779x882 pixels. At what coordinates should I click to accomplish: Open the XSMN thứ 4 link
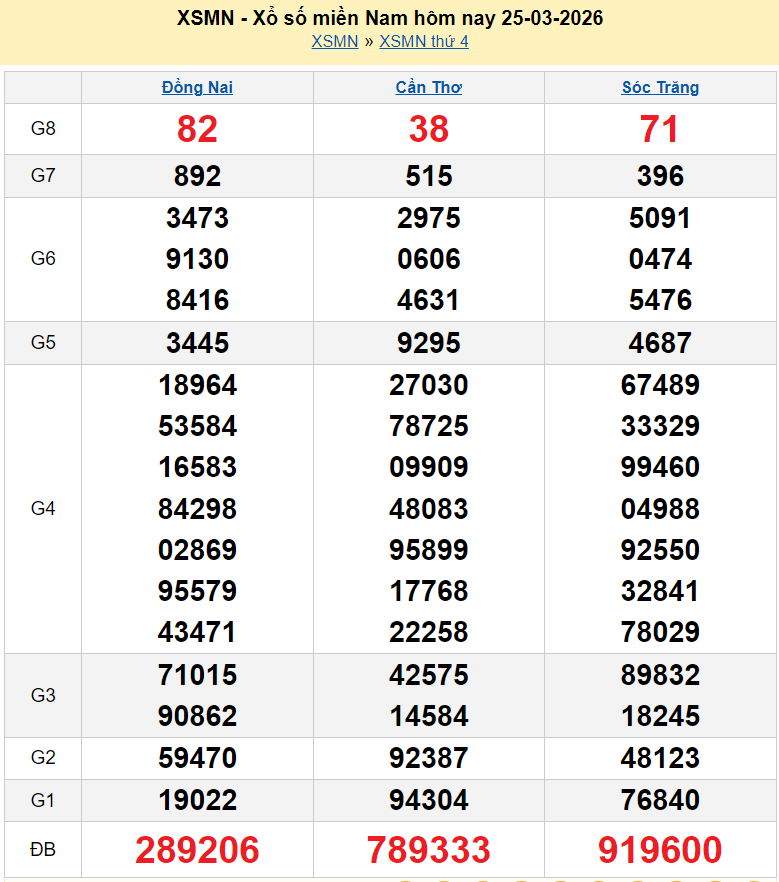click(423, 41)
